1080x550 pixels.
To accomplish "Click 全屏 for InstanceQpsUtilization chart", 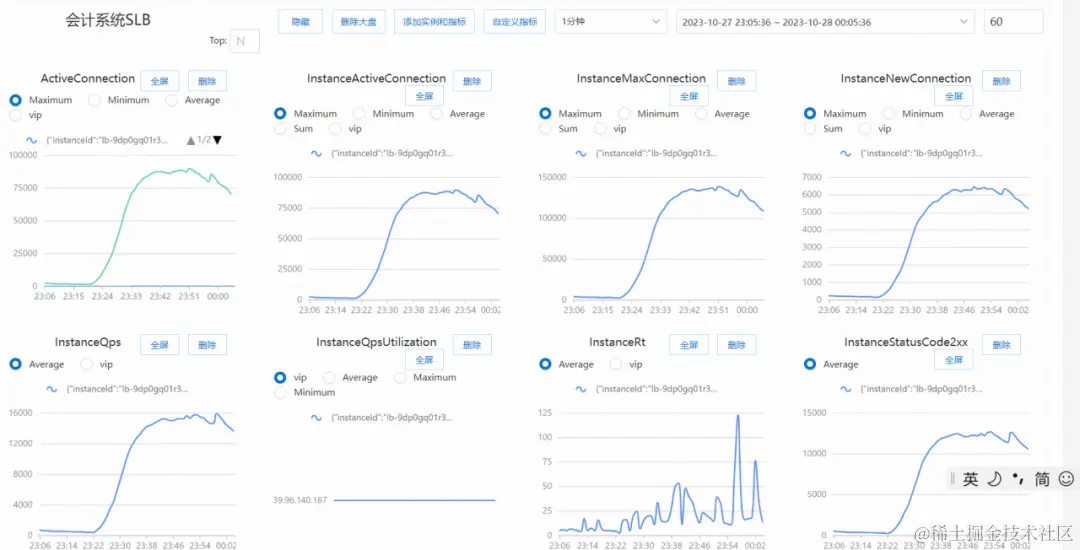I will (424, 359).
